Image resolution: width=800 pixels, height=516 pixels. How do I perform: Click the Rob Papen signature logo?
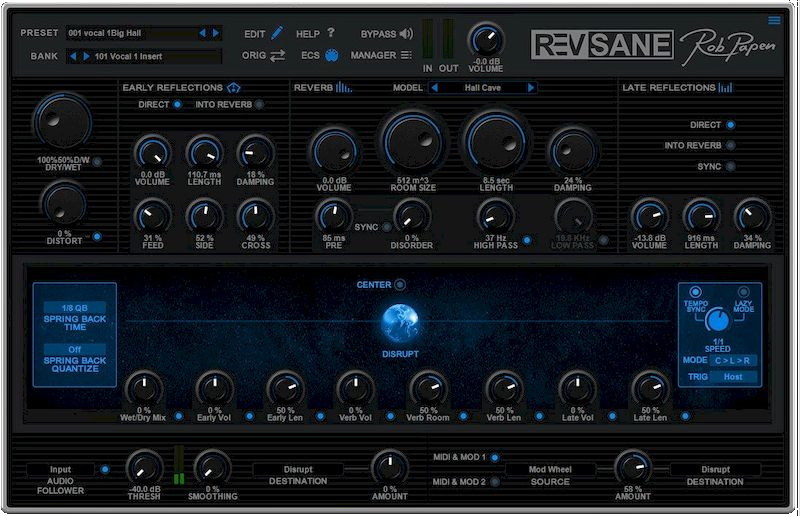(x=728, y=46)
